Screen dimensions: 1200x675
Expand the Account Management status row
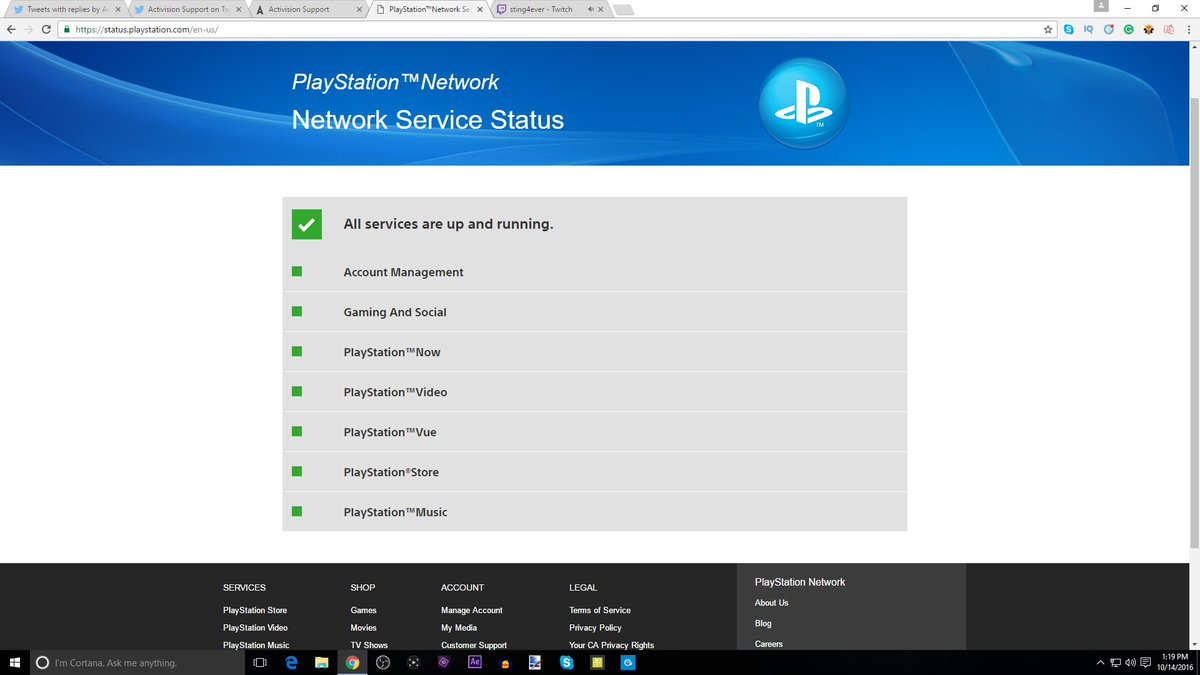[x=594, y=272]
